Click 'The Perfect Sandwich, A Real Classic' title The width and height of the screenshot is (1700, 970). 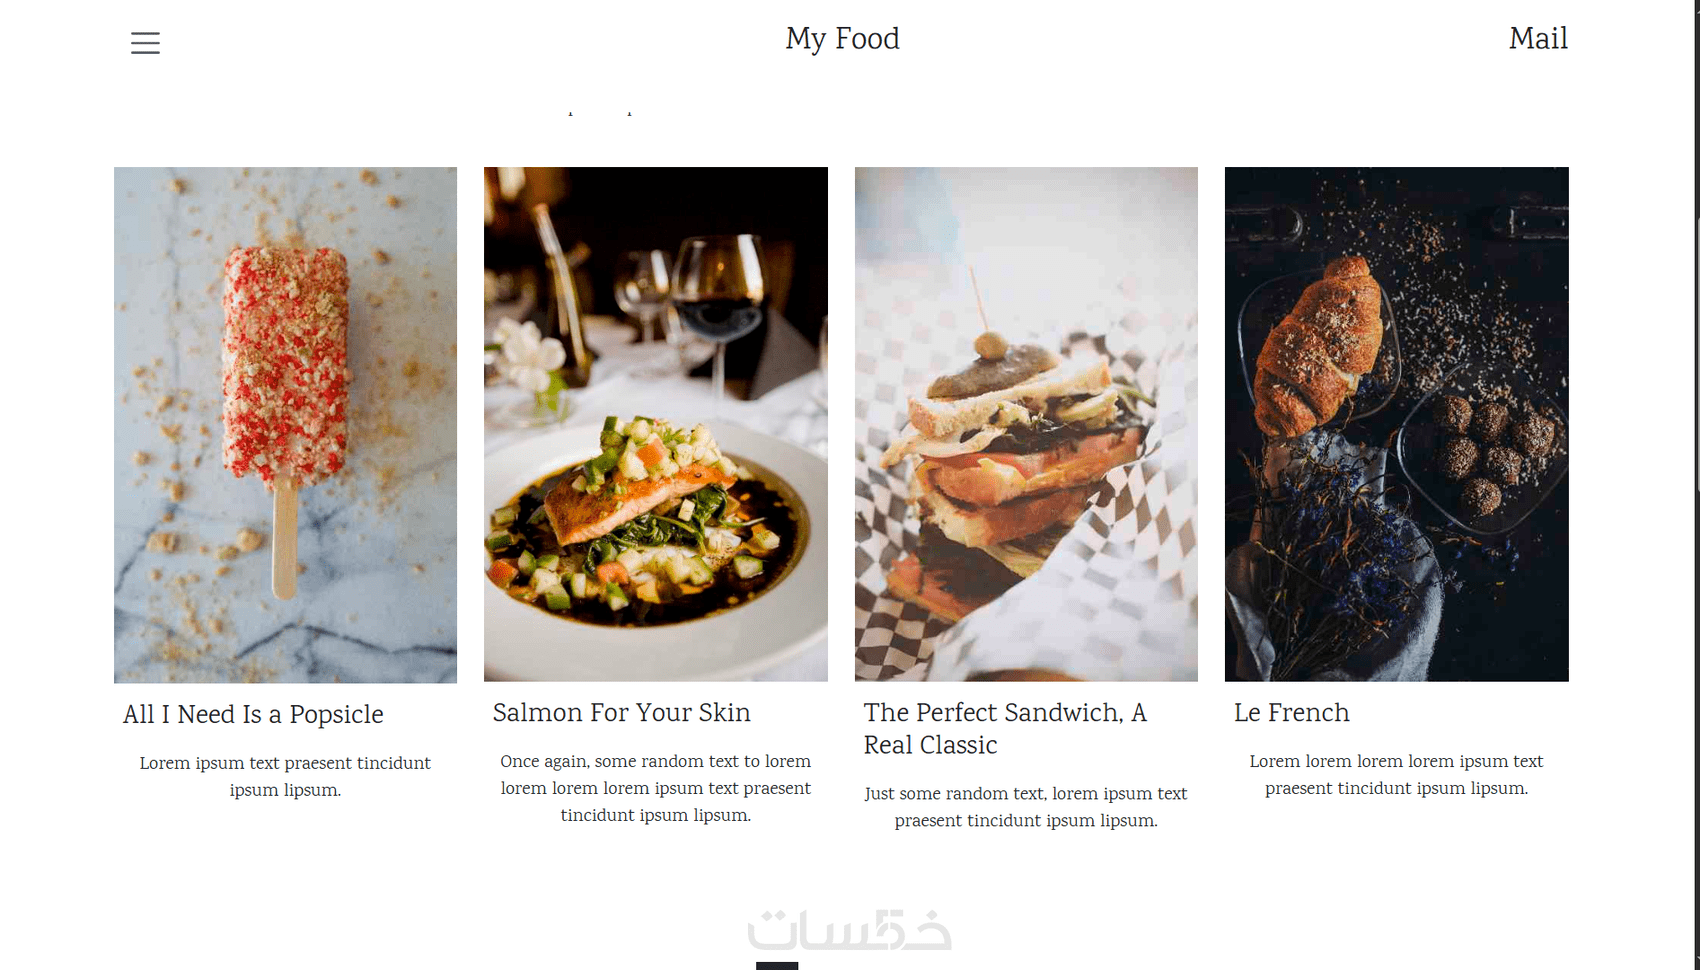tap(1004, 728)
